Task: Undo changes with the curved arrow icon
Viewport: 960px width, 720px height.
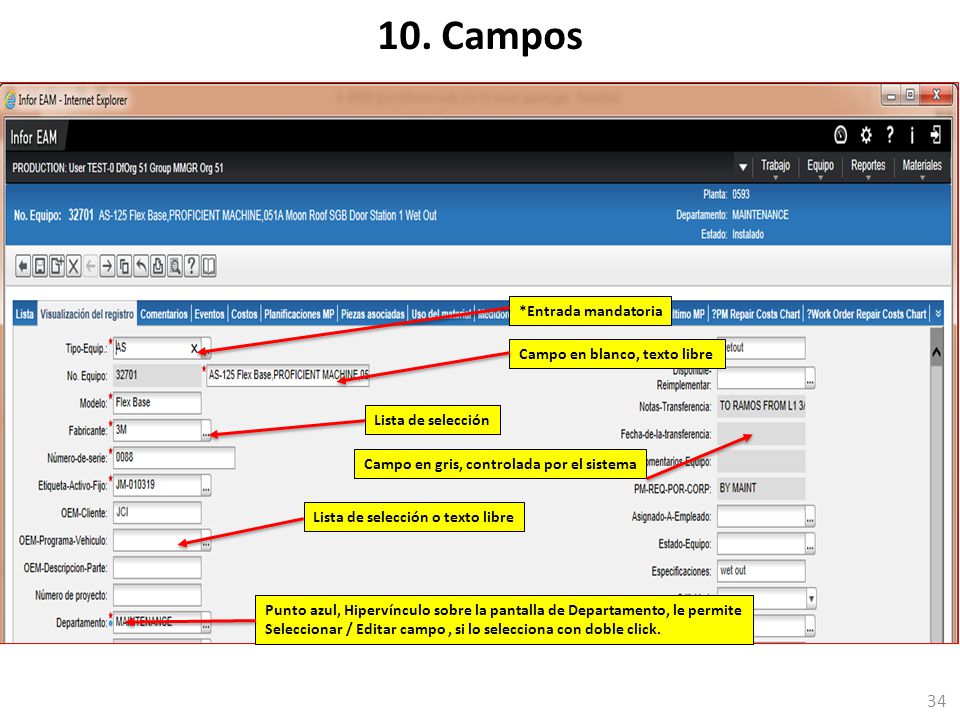Action: [141, 266]
